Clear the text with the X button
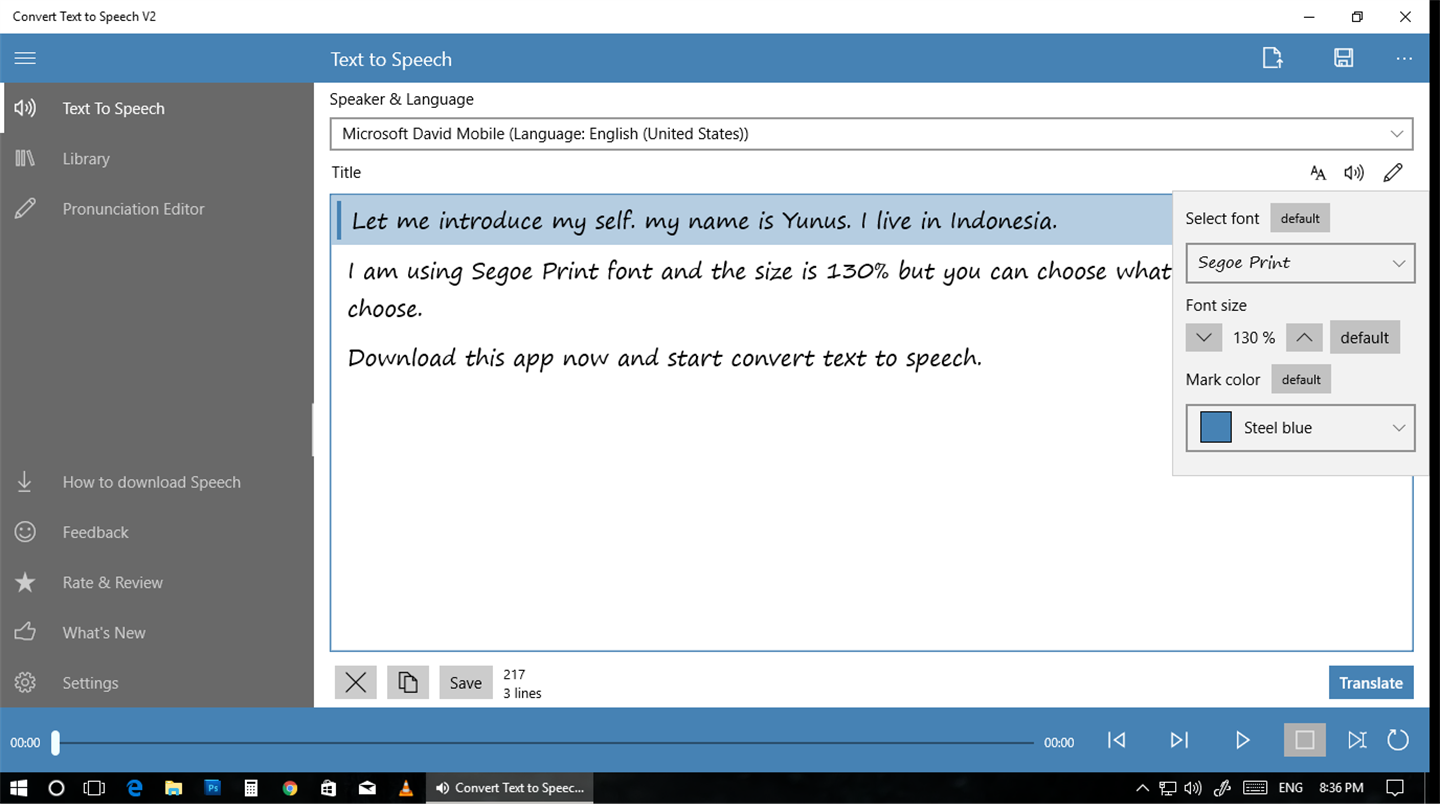Viewport: 1440px width, 804px height. pos(355,682)
